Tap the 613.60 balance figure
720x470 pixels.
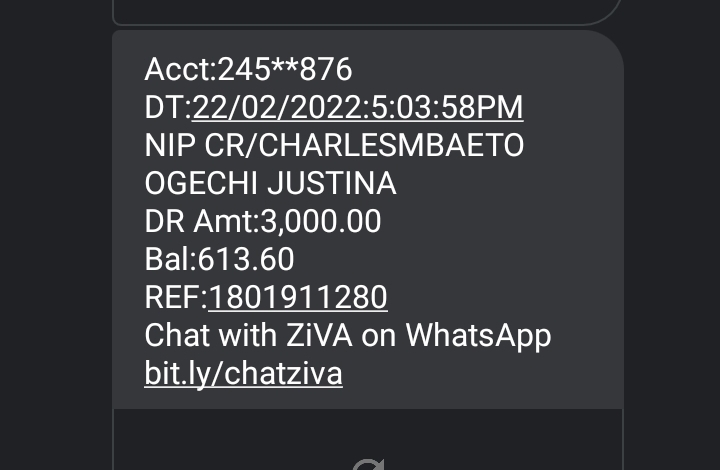pyautogui.click(x=246, y=259)
